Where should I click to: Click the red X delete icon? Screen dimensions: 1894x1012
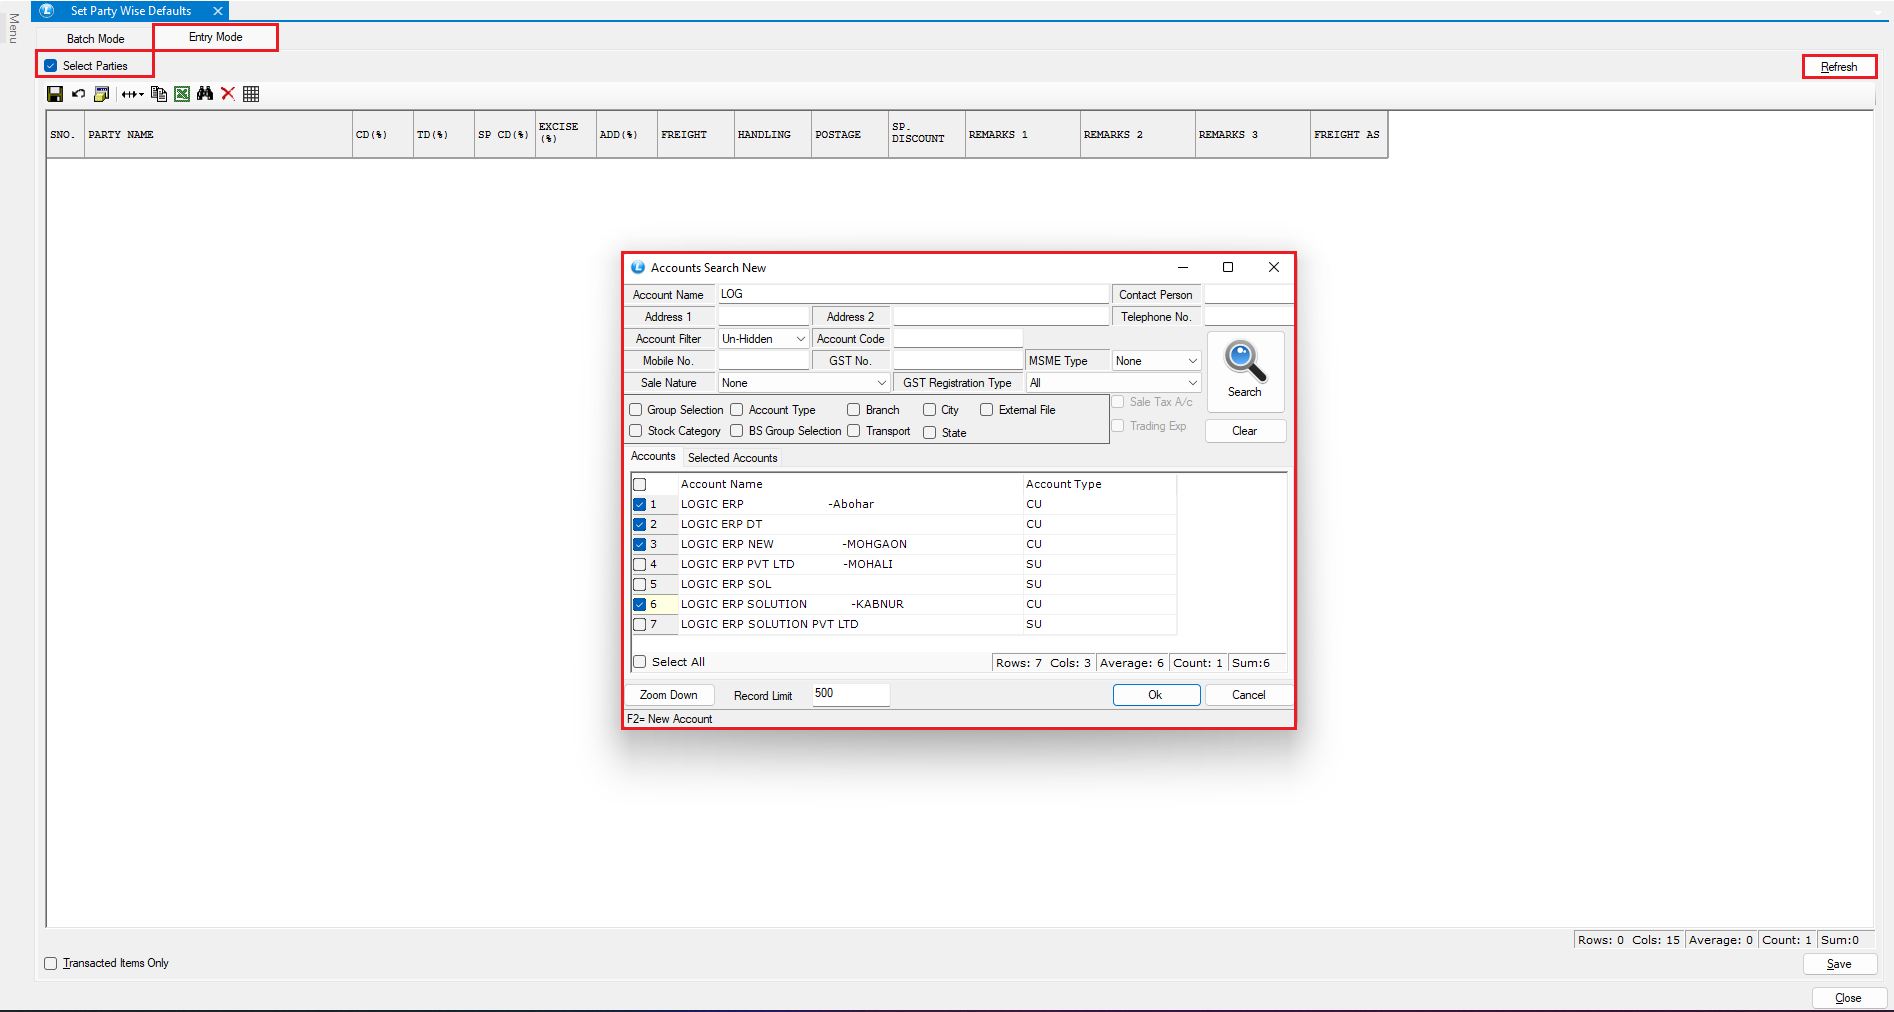(x=228, y=94)
